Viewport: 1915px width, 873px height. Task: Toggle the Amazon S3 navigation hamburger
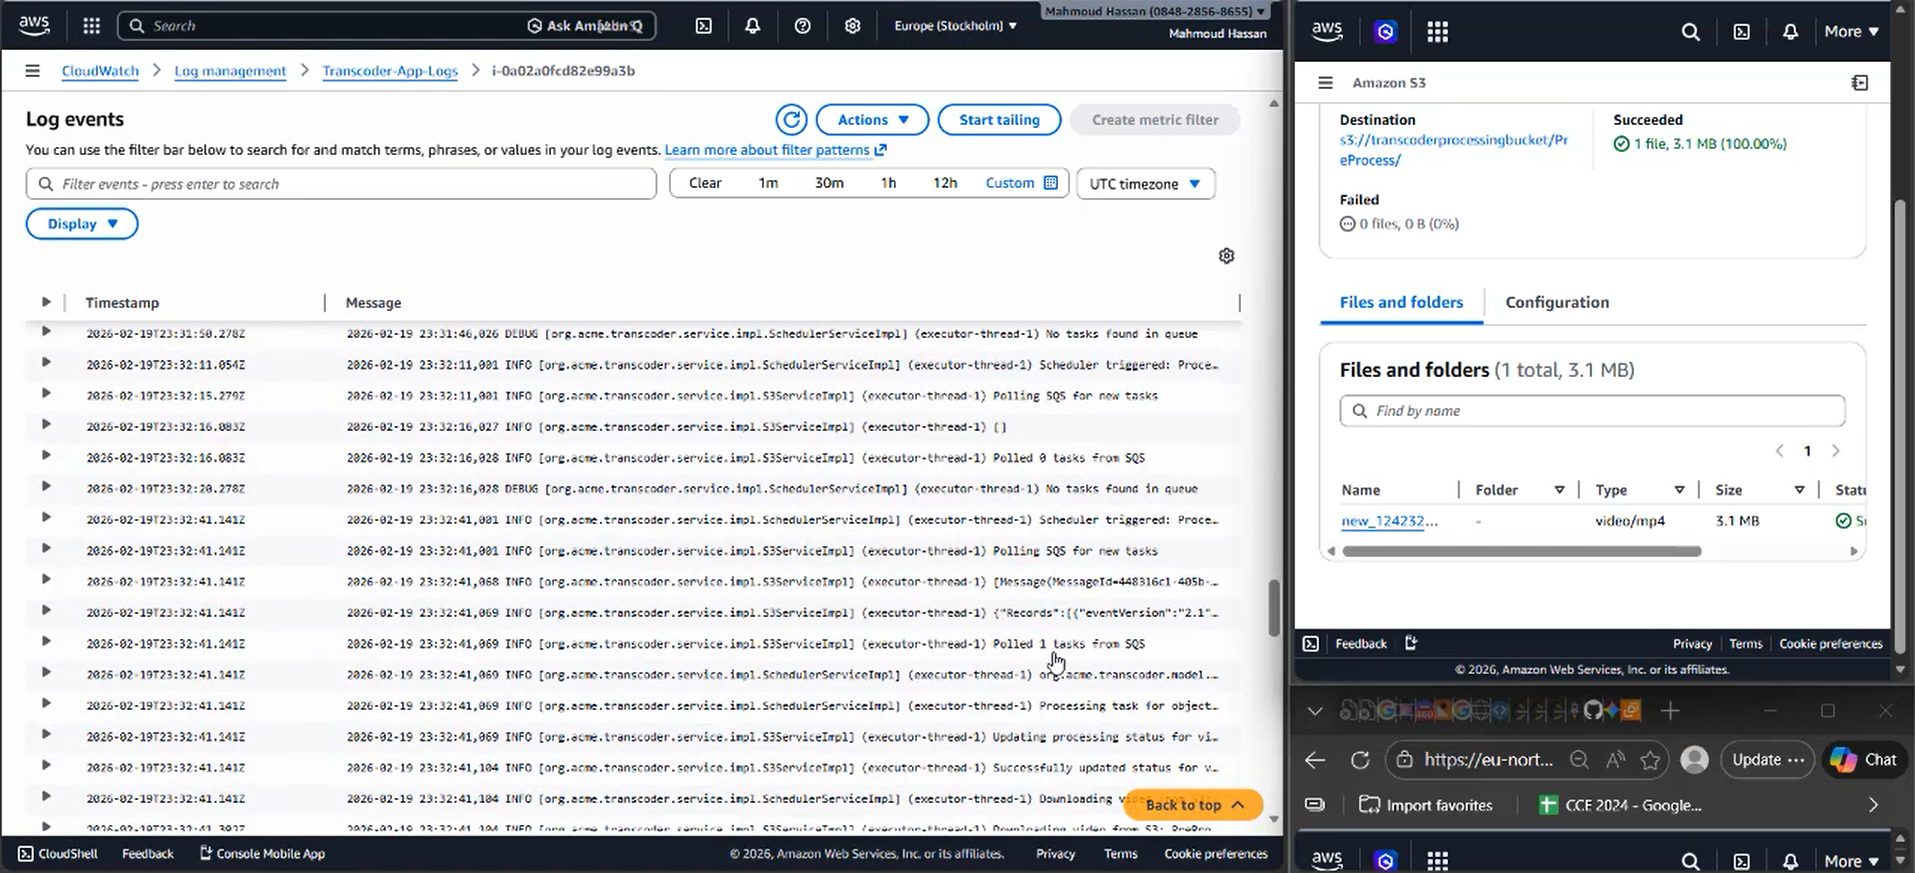pos(1325,83)
